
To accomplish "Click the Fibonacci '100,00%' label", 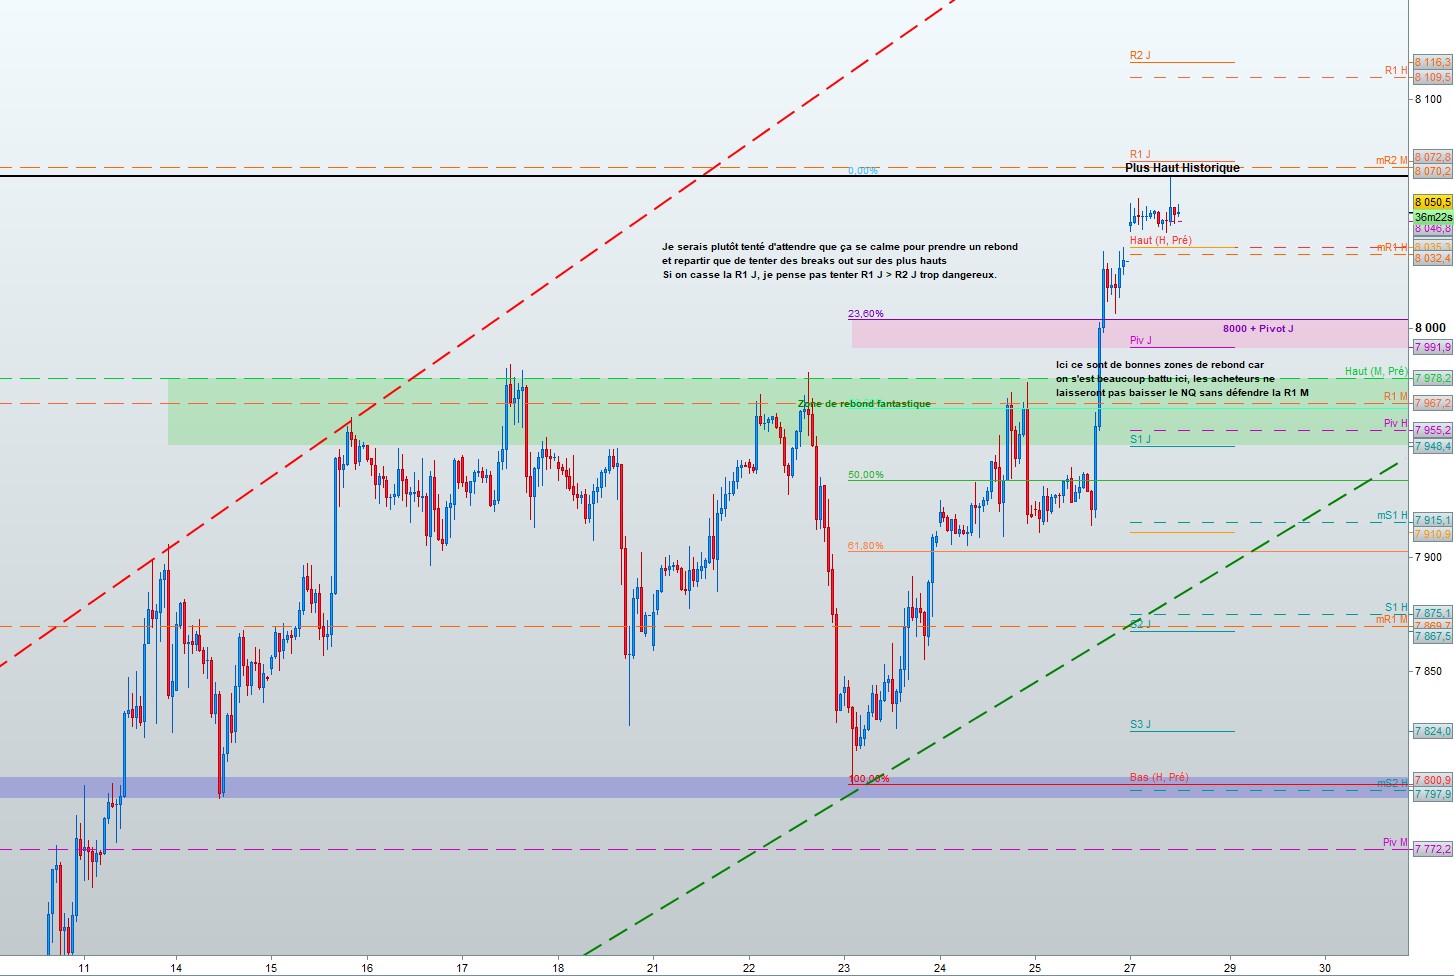I will point(869,778).
